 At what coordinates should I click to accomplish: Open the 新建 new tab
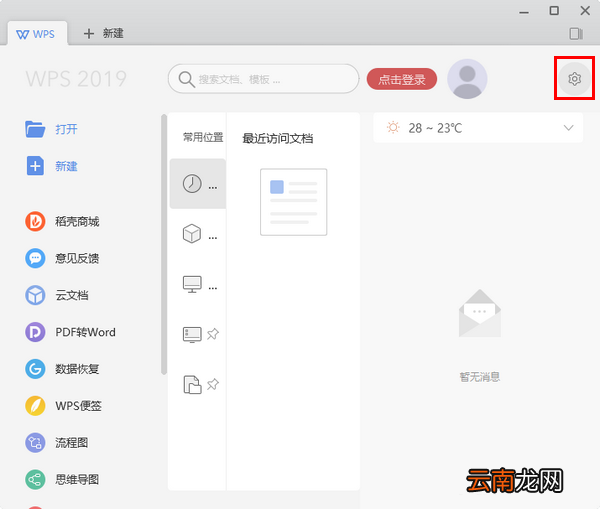tap(103, 34)
